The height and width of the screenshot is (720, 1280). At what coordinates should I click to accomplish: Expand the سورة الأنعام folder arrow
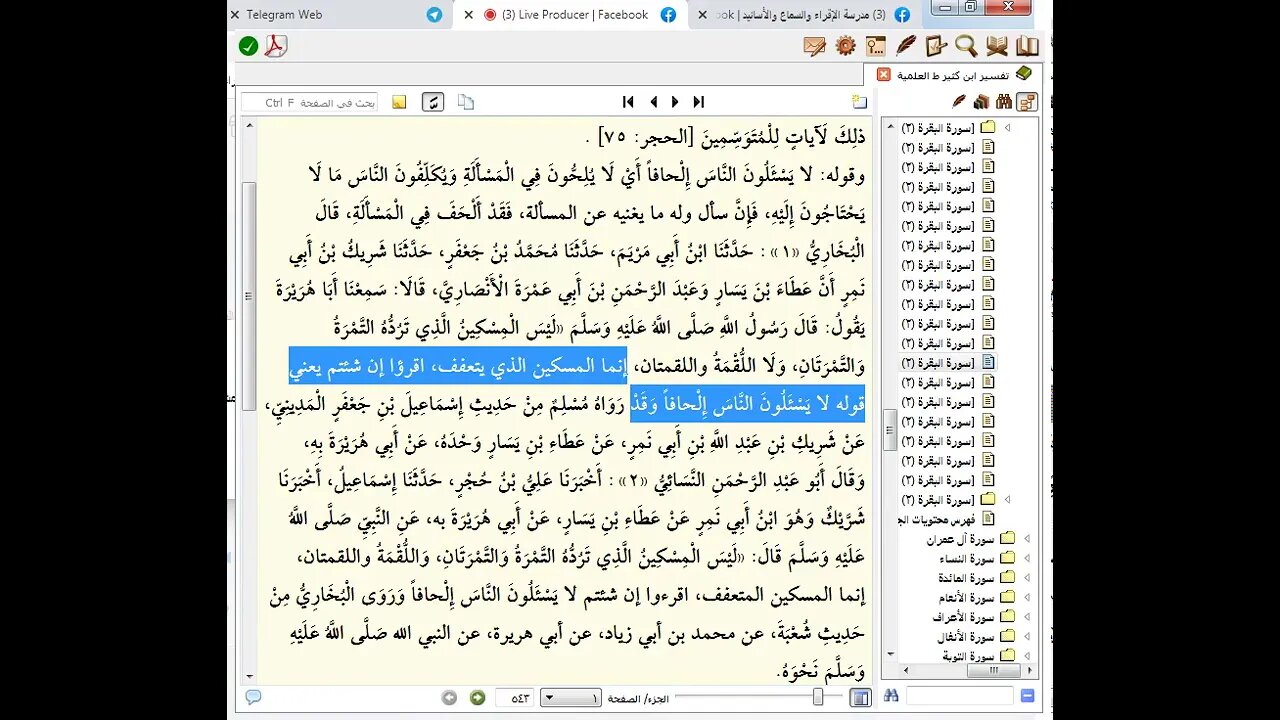[x=1026, y=597]
